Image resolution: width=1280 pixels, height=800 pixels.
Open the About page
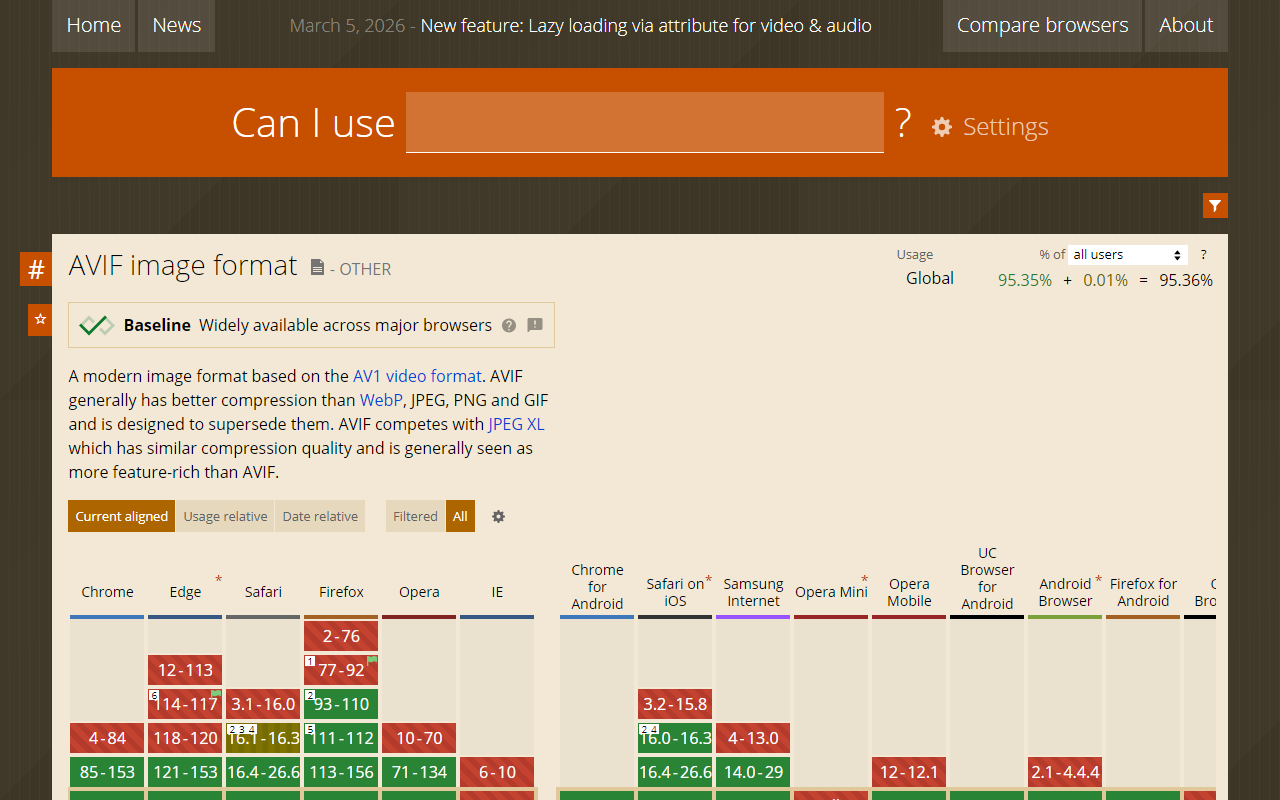(1186, 25)
